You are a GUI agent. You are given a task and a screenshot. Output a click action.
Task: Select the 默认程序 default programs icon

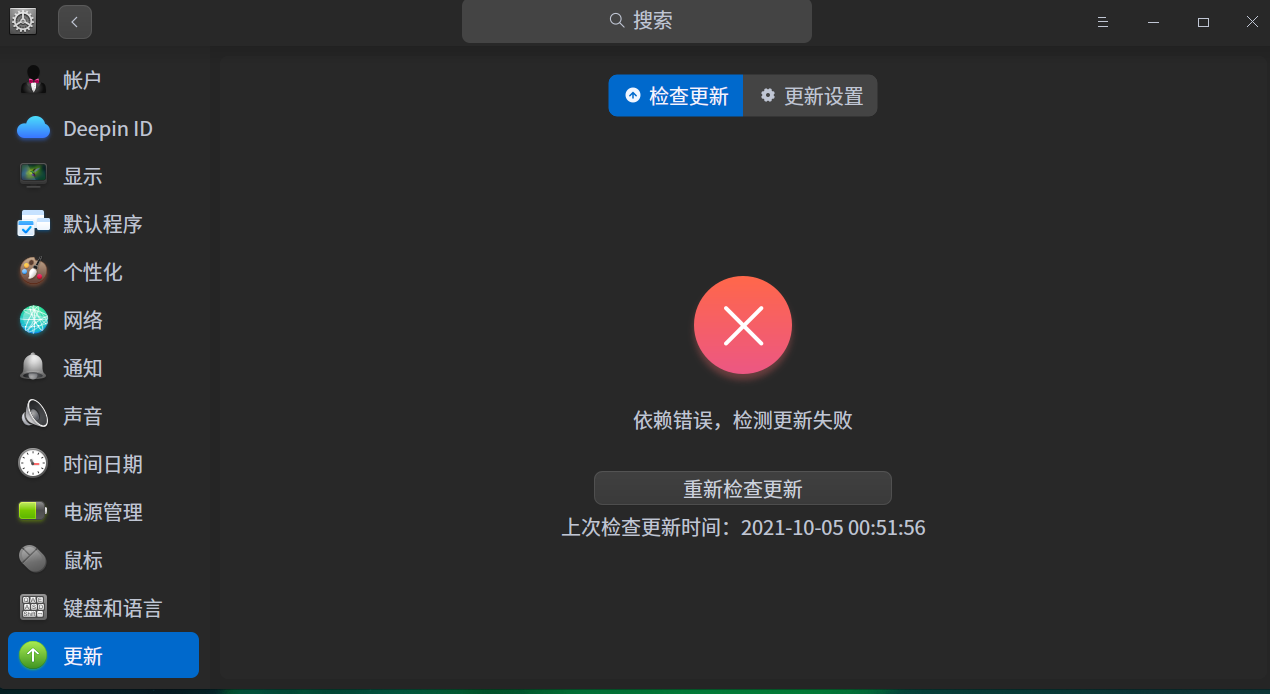click(33, 224)
